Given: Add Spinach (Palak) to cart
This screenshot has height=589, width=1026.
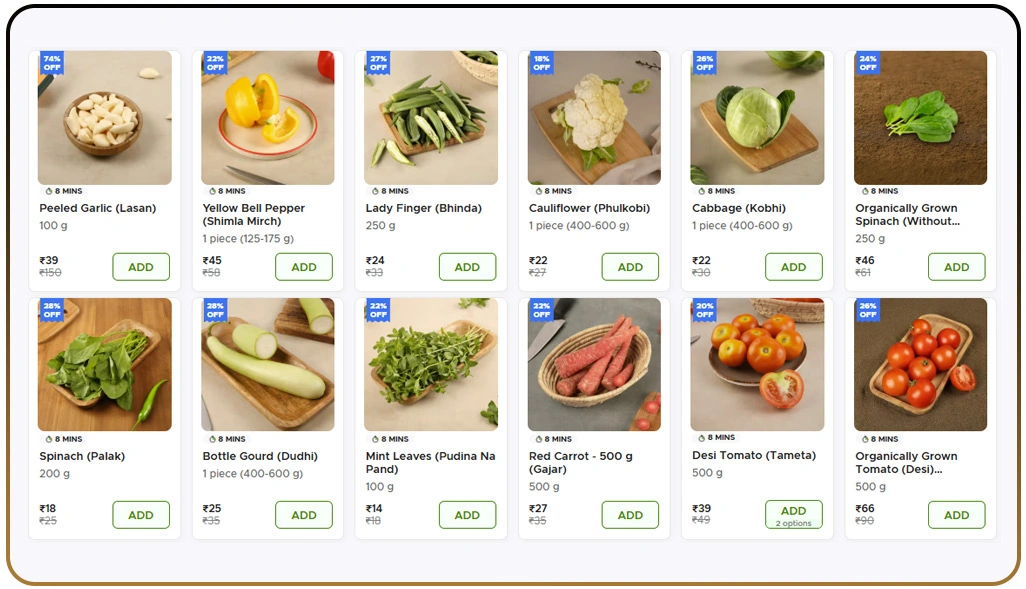Looking at the screenshot, I should [141, 515].
